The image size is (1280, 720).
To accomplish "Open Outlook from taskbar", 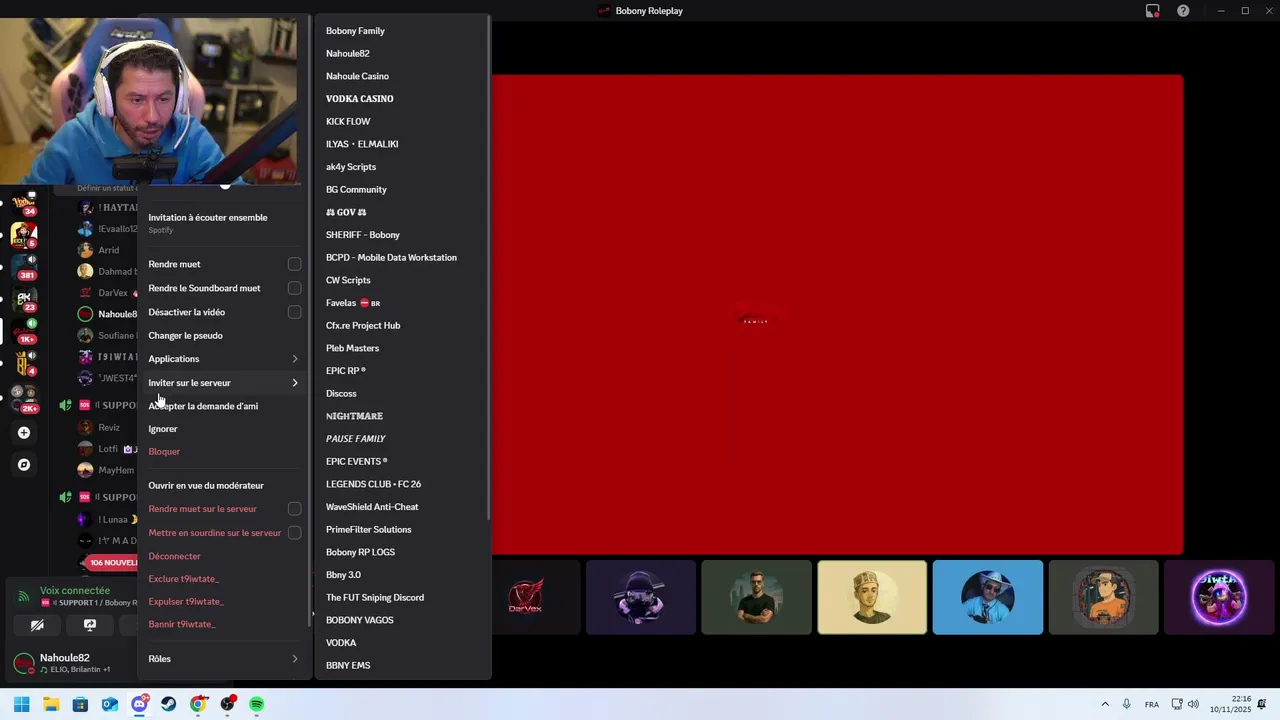I will [110, 704].
